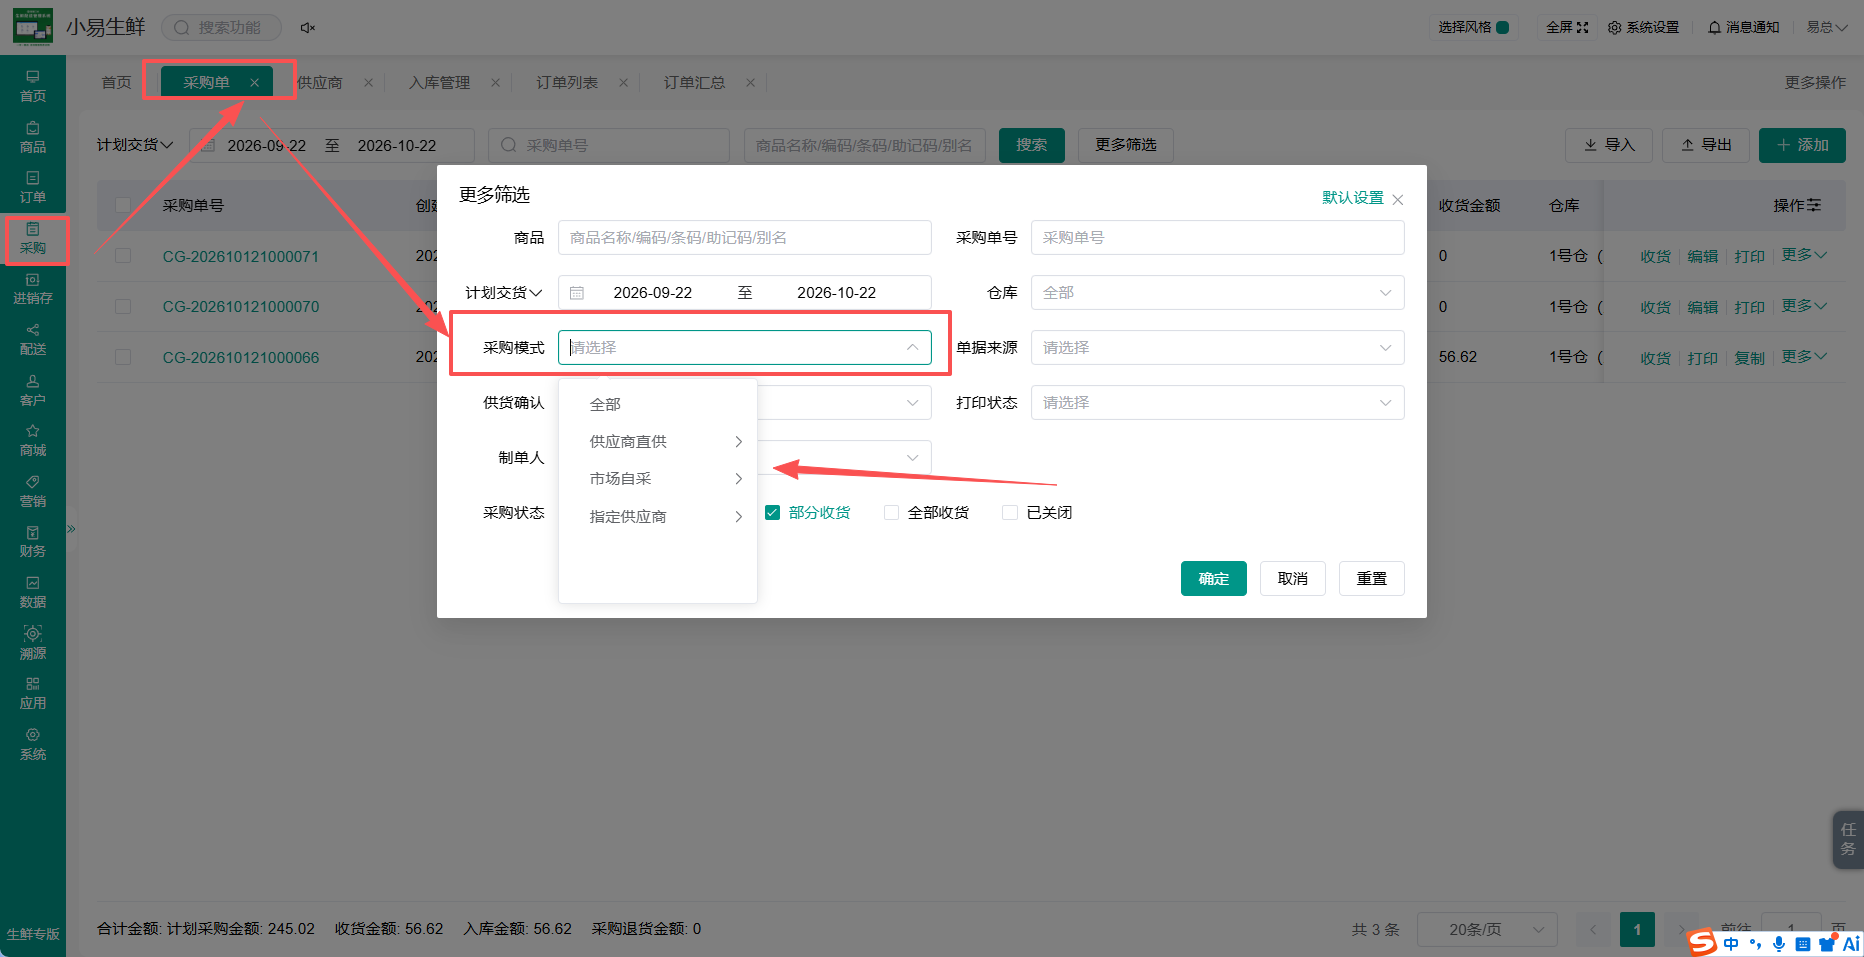
Task: Open the 应用 sidebar module
Action: [x=33, y=693]
